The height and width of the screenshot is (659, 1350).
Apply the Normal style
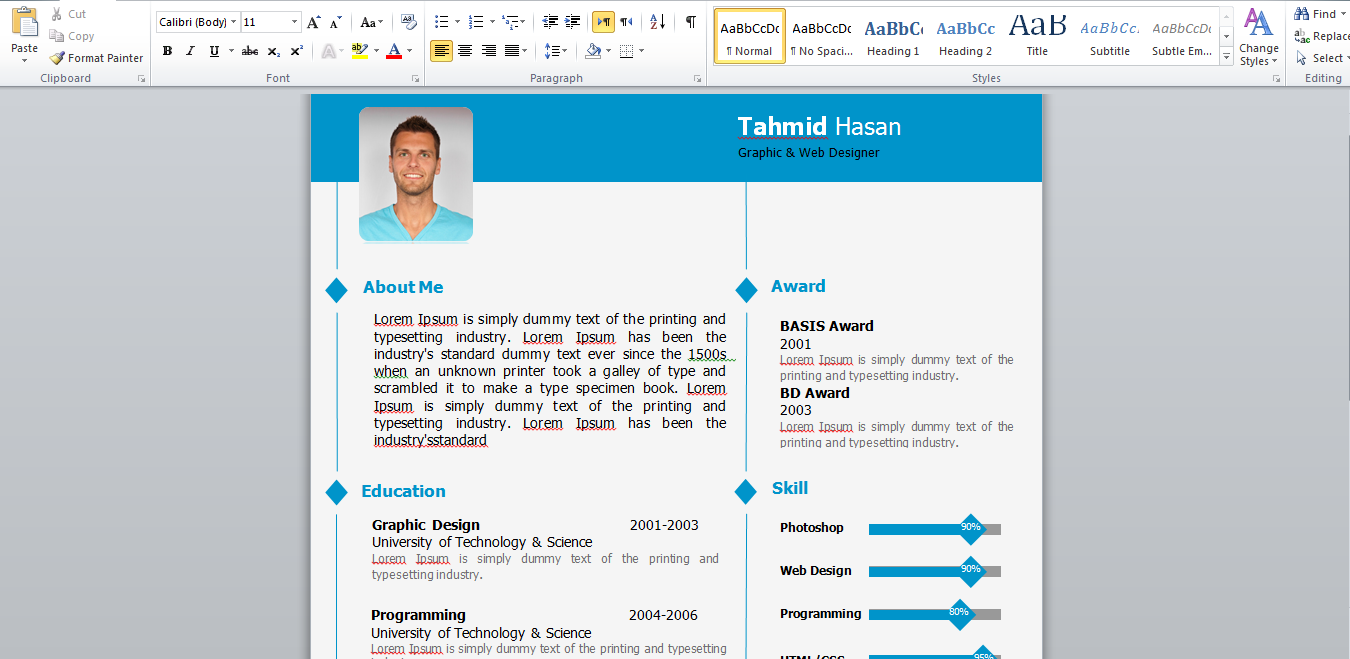tap(750, 37)
